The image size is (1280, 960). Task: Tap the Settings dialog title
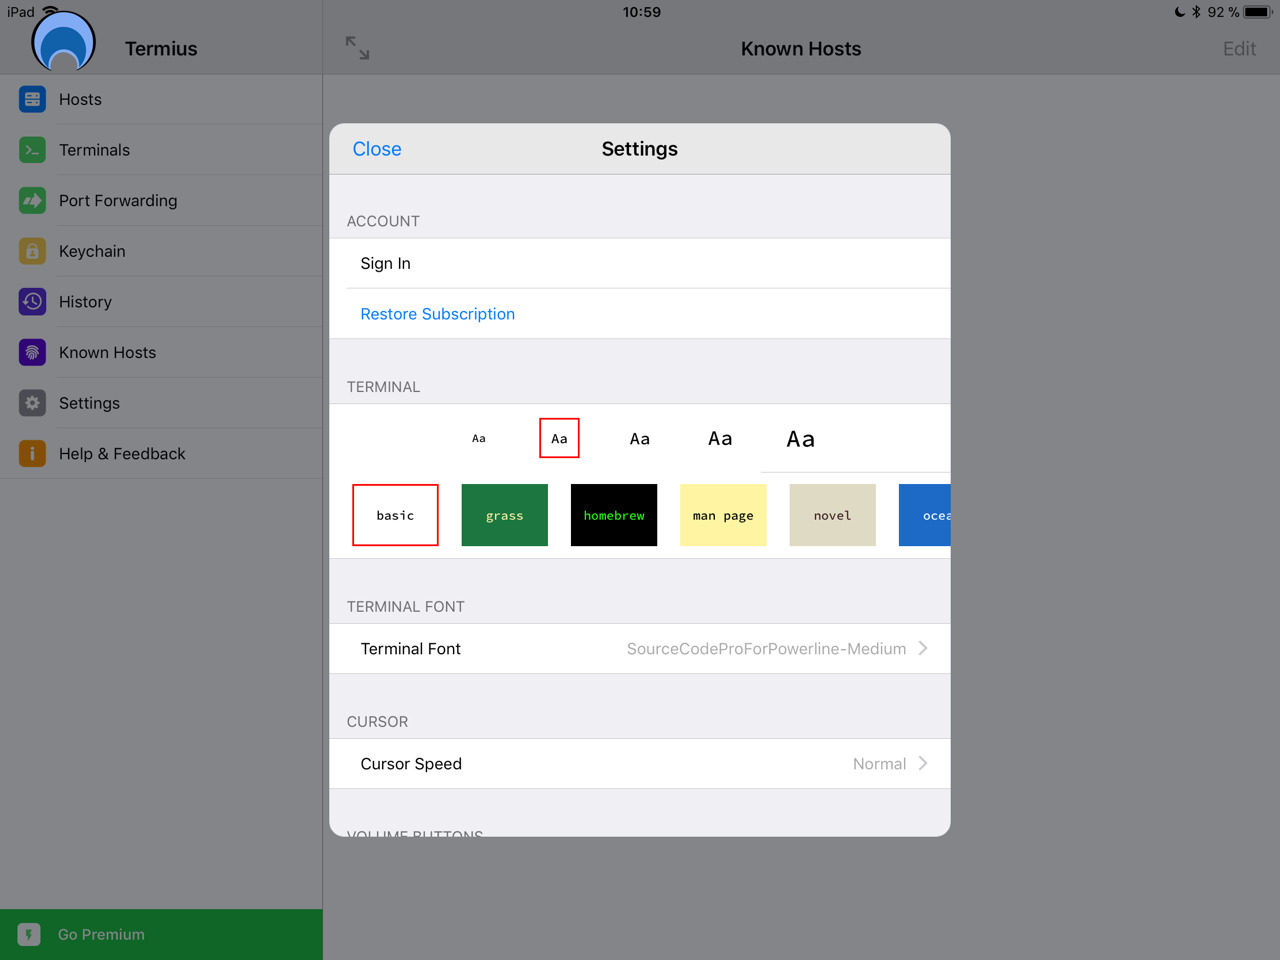640,149
